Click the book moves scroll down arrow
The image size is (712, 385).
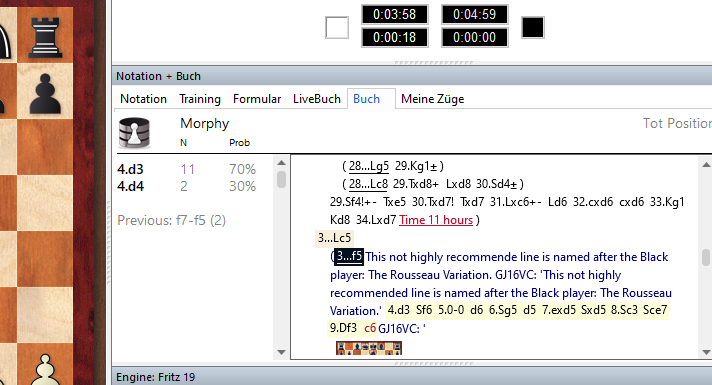[x=282, y=352]
